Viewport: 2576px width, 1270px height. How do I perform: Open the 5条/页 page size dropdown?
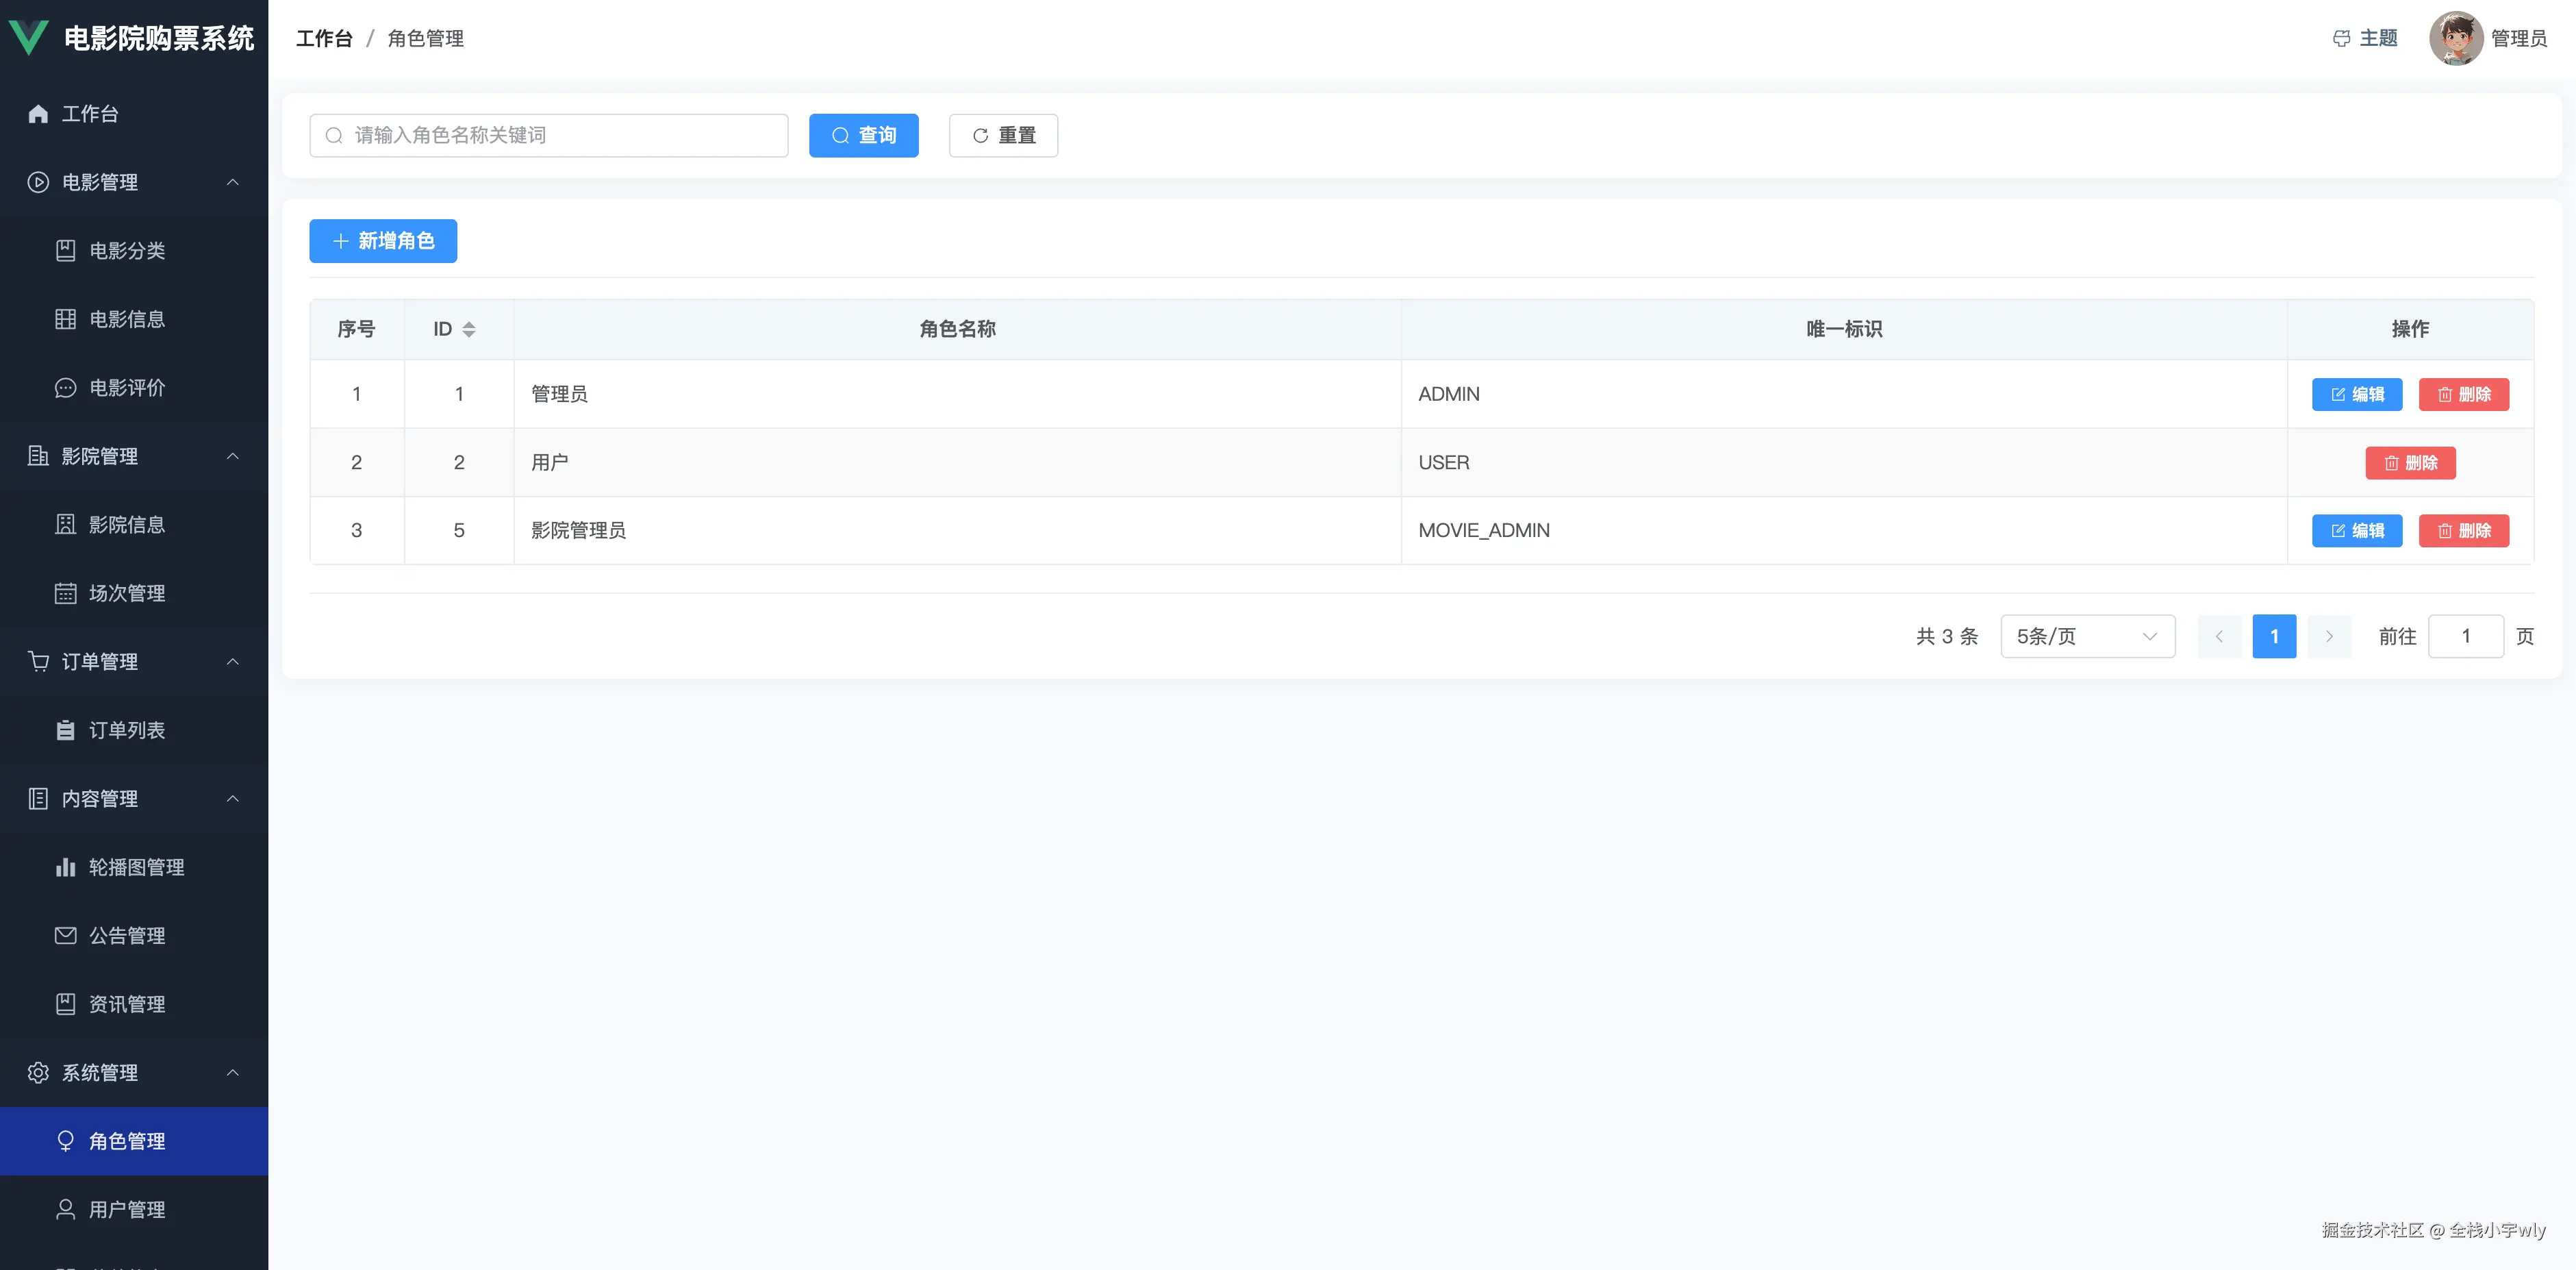click(2087, 637)
